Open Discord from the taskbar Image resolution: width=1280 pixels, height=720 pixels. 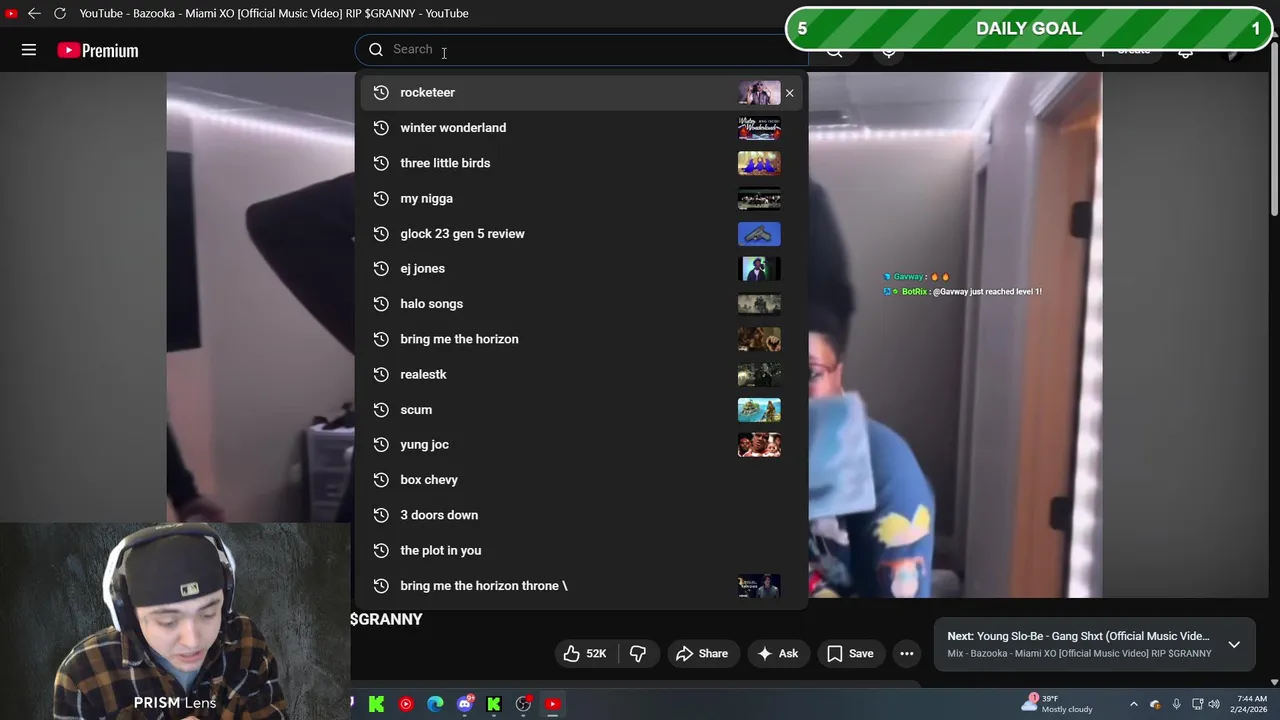[x=464, y=704]
